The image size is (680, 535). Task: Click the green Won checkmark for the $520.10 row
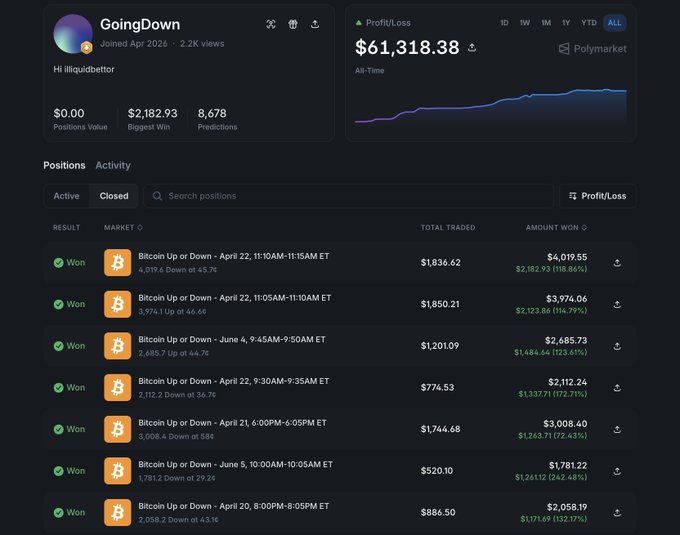point(59,471)
